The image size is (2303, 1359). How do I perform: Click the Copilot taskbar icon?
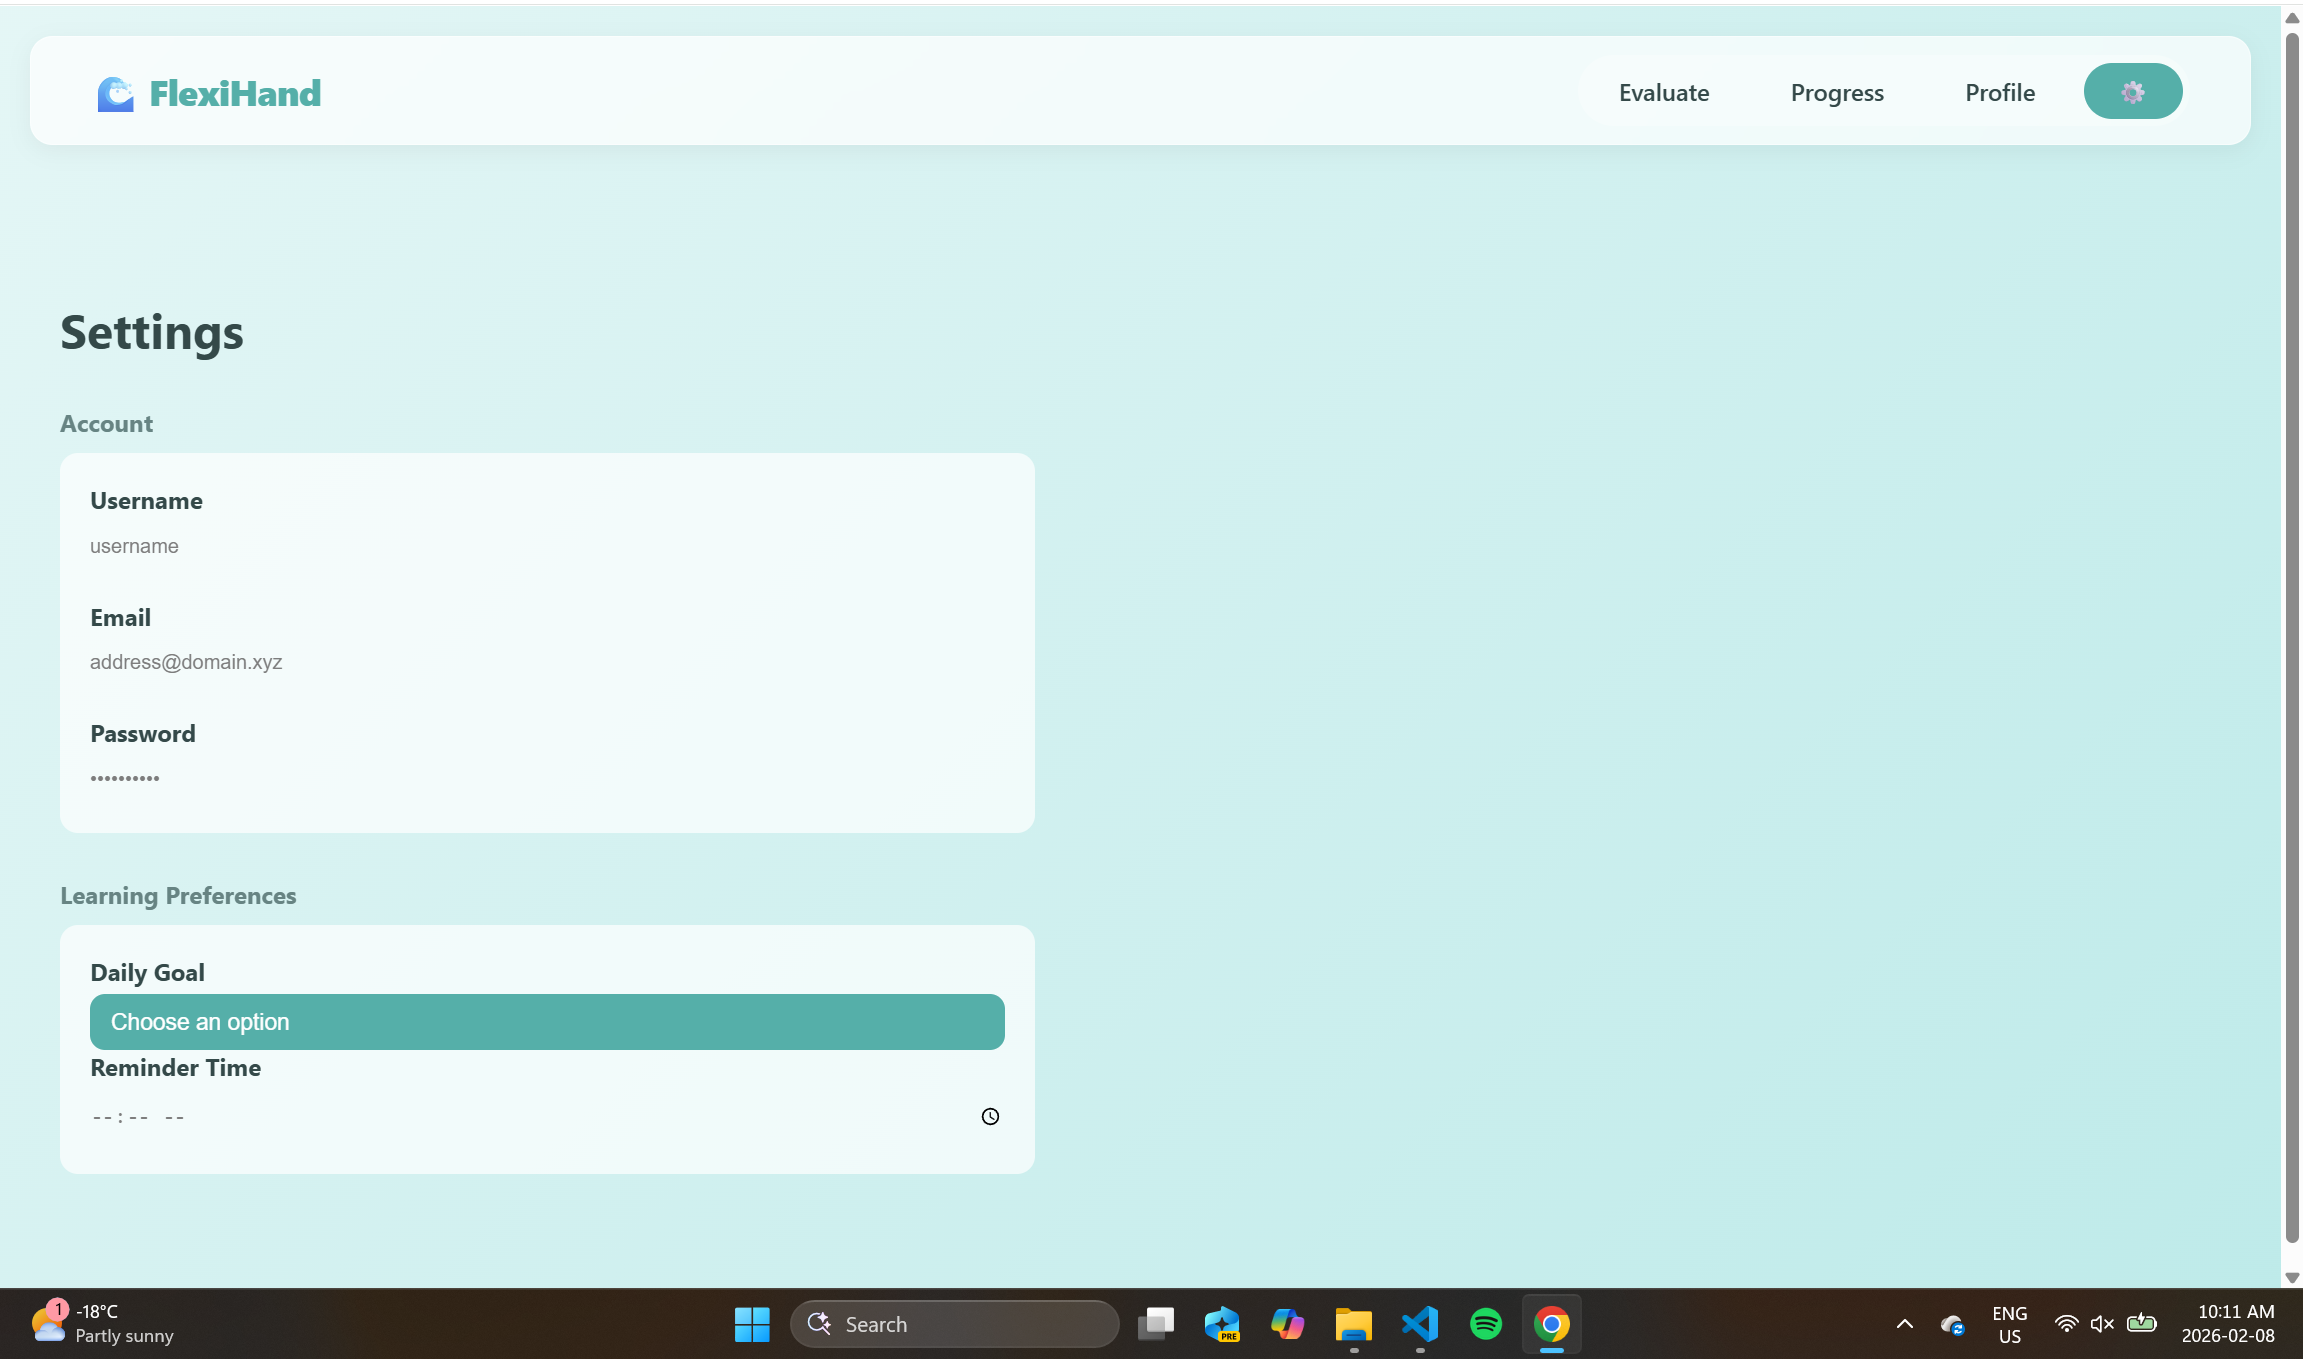(x=1287, y=1324)
